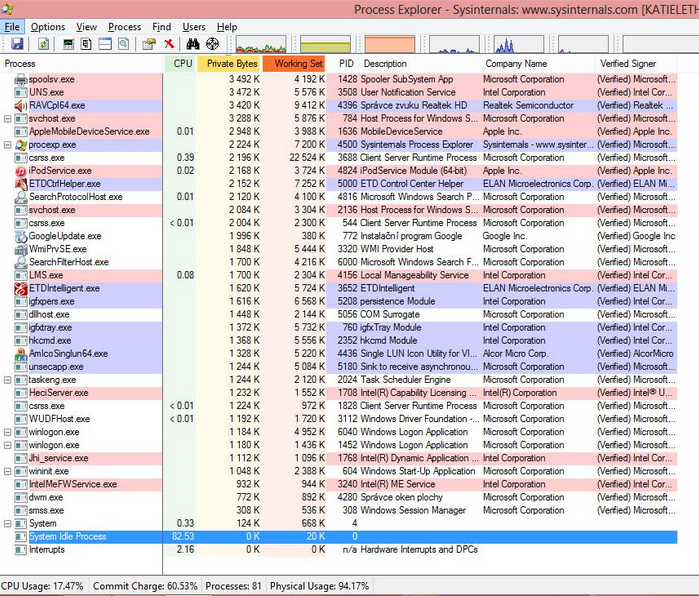Click the 'Commit Charge: 60.53%' status entry

[x=145, y=586]
